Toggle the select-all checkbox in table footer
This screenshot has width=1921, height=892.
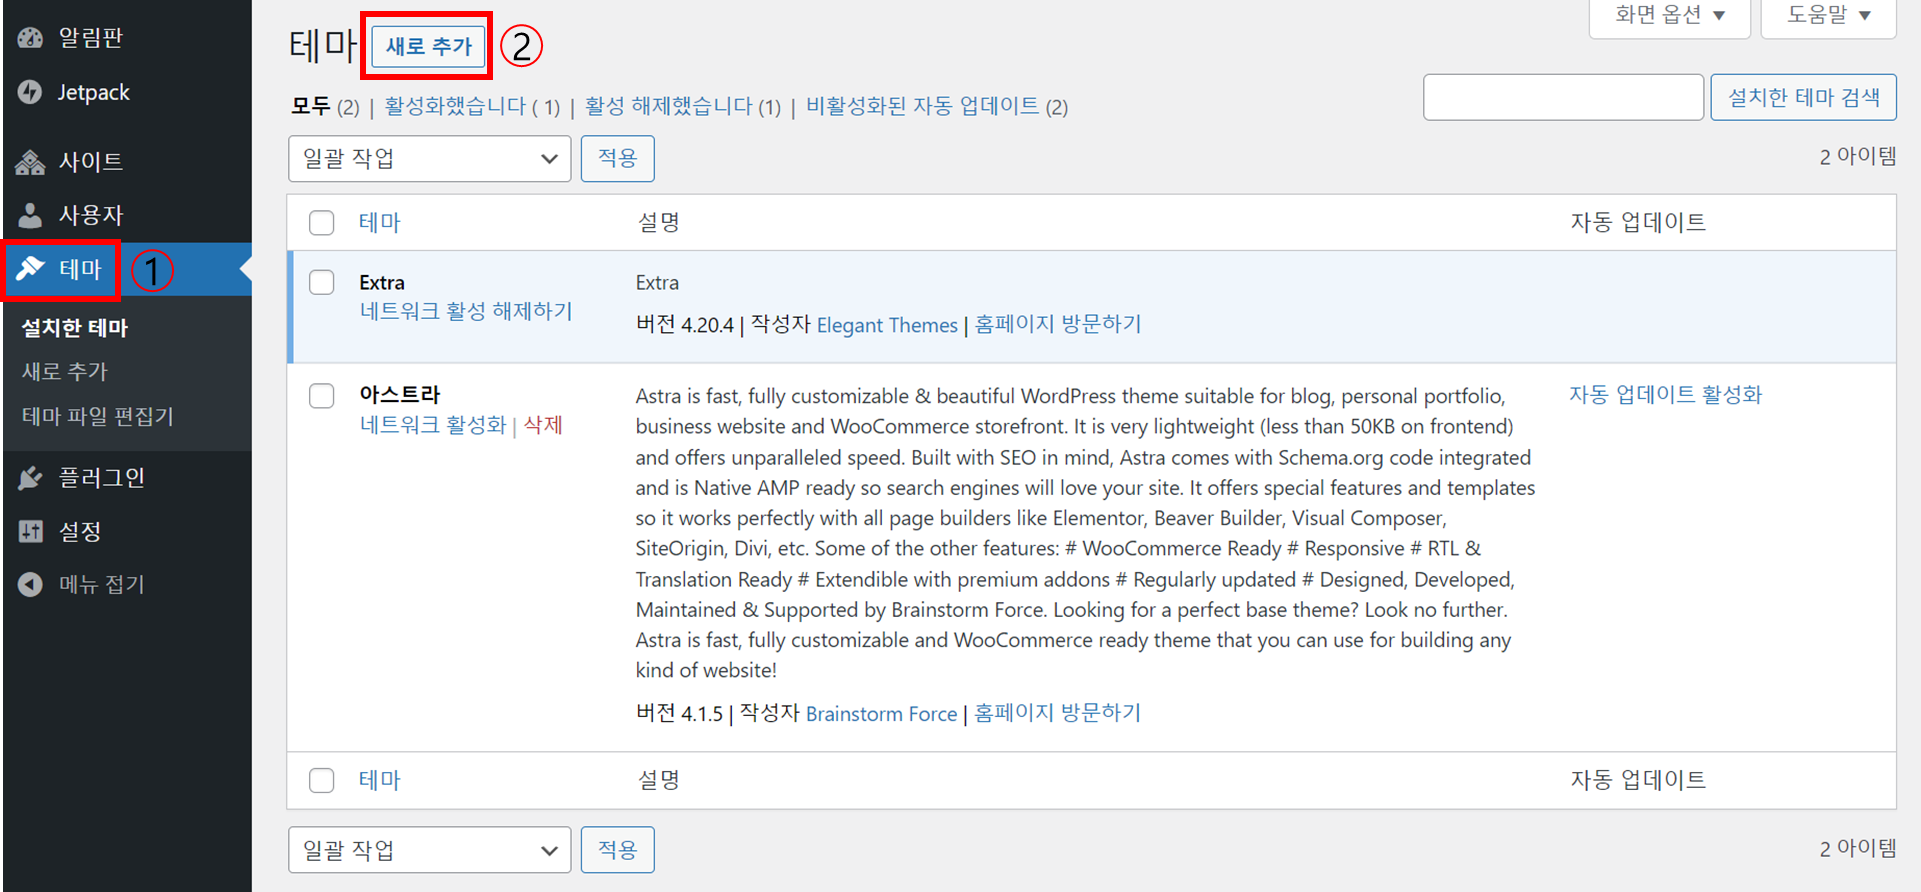pyautogui.click(x=322, y=780)
